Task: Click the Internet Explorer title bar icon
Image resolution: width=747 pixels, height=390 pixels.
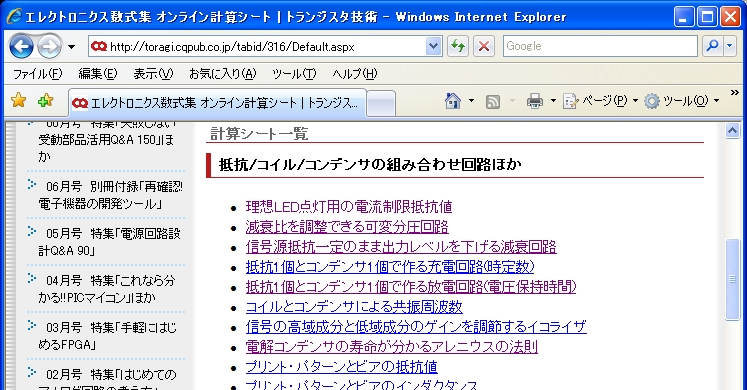Action: (x=14, y=16)
